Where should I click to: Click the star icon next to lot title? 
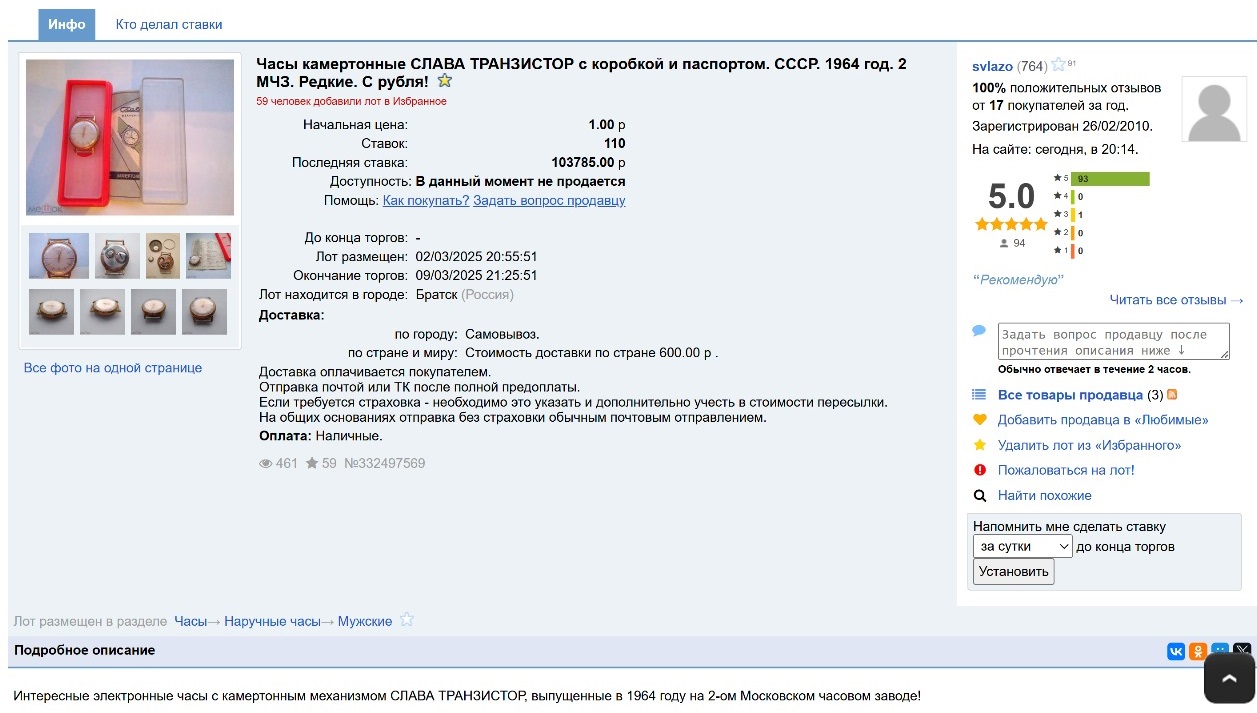445,81
